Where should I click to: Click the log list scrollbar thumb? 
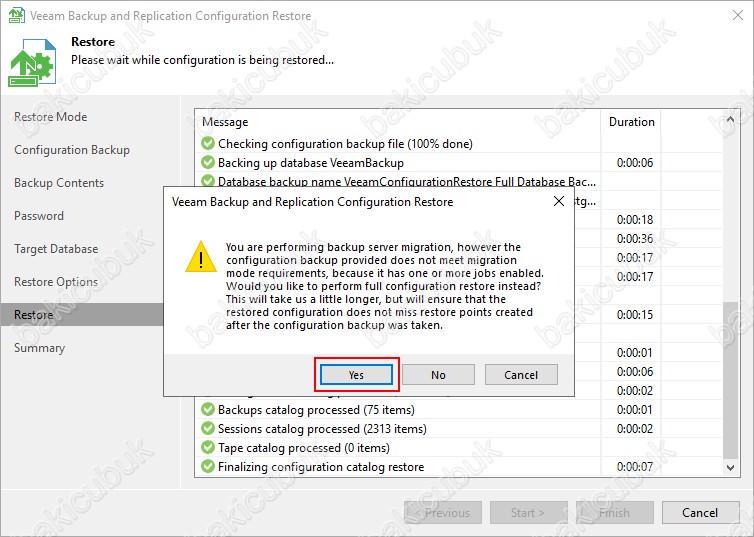[730, 380]
